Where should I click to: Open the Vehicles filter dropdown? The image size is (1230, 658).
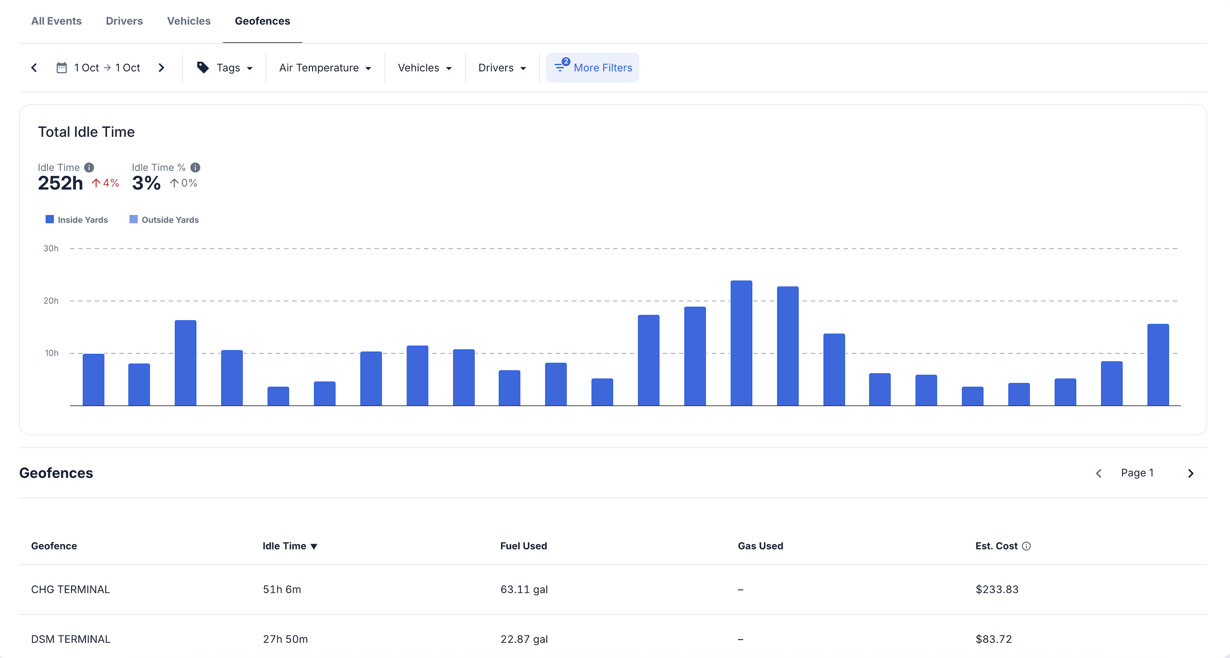[424, 68]
